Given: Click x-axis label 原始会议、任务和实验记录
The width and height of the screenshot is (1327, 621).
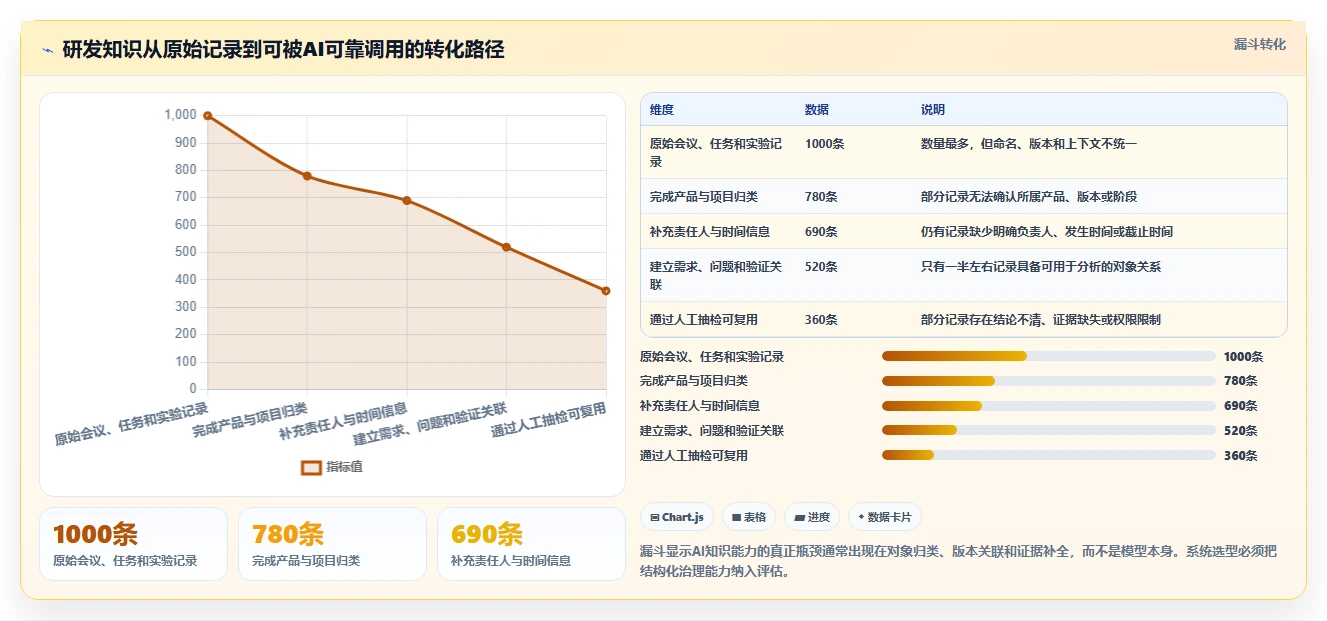Looking at the screenshot, I should 131,424.
